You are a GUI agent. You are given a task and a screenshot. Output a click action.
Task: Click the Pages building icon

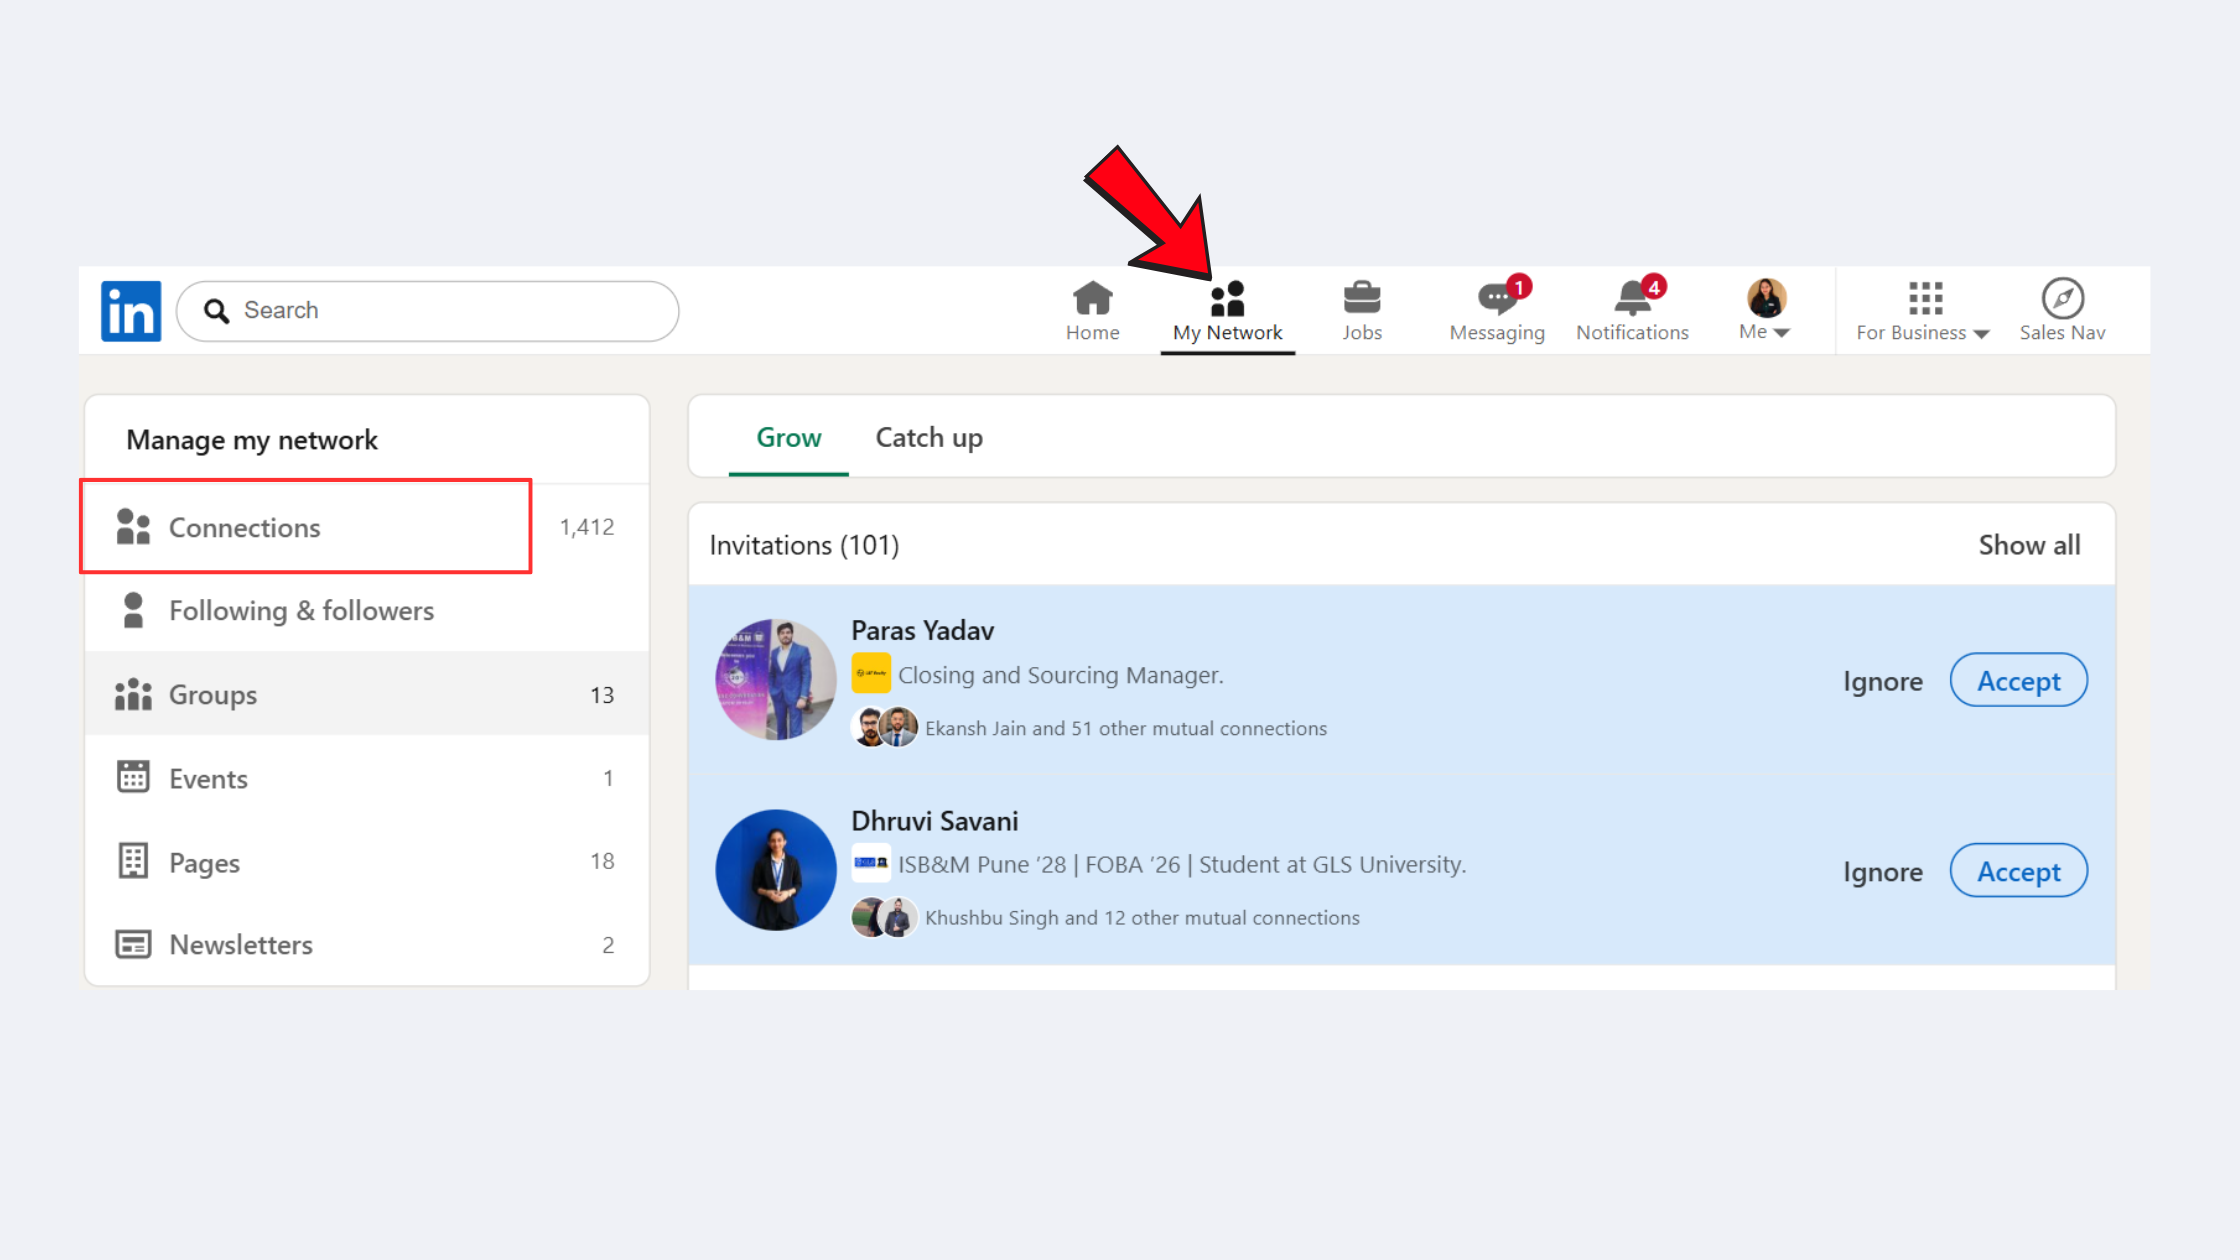coord(133,860)
